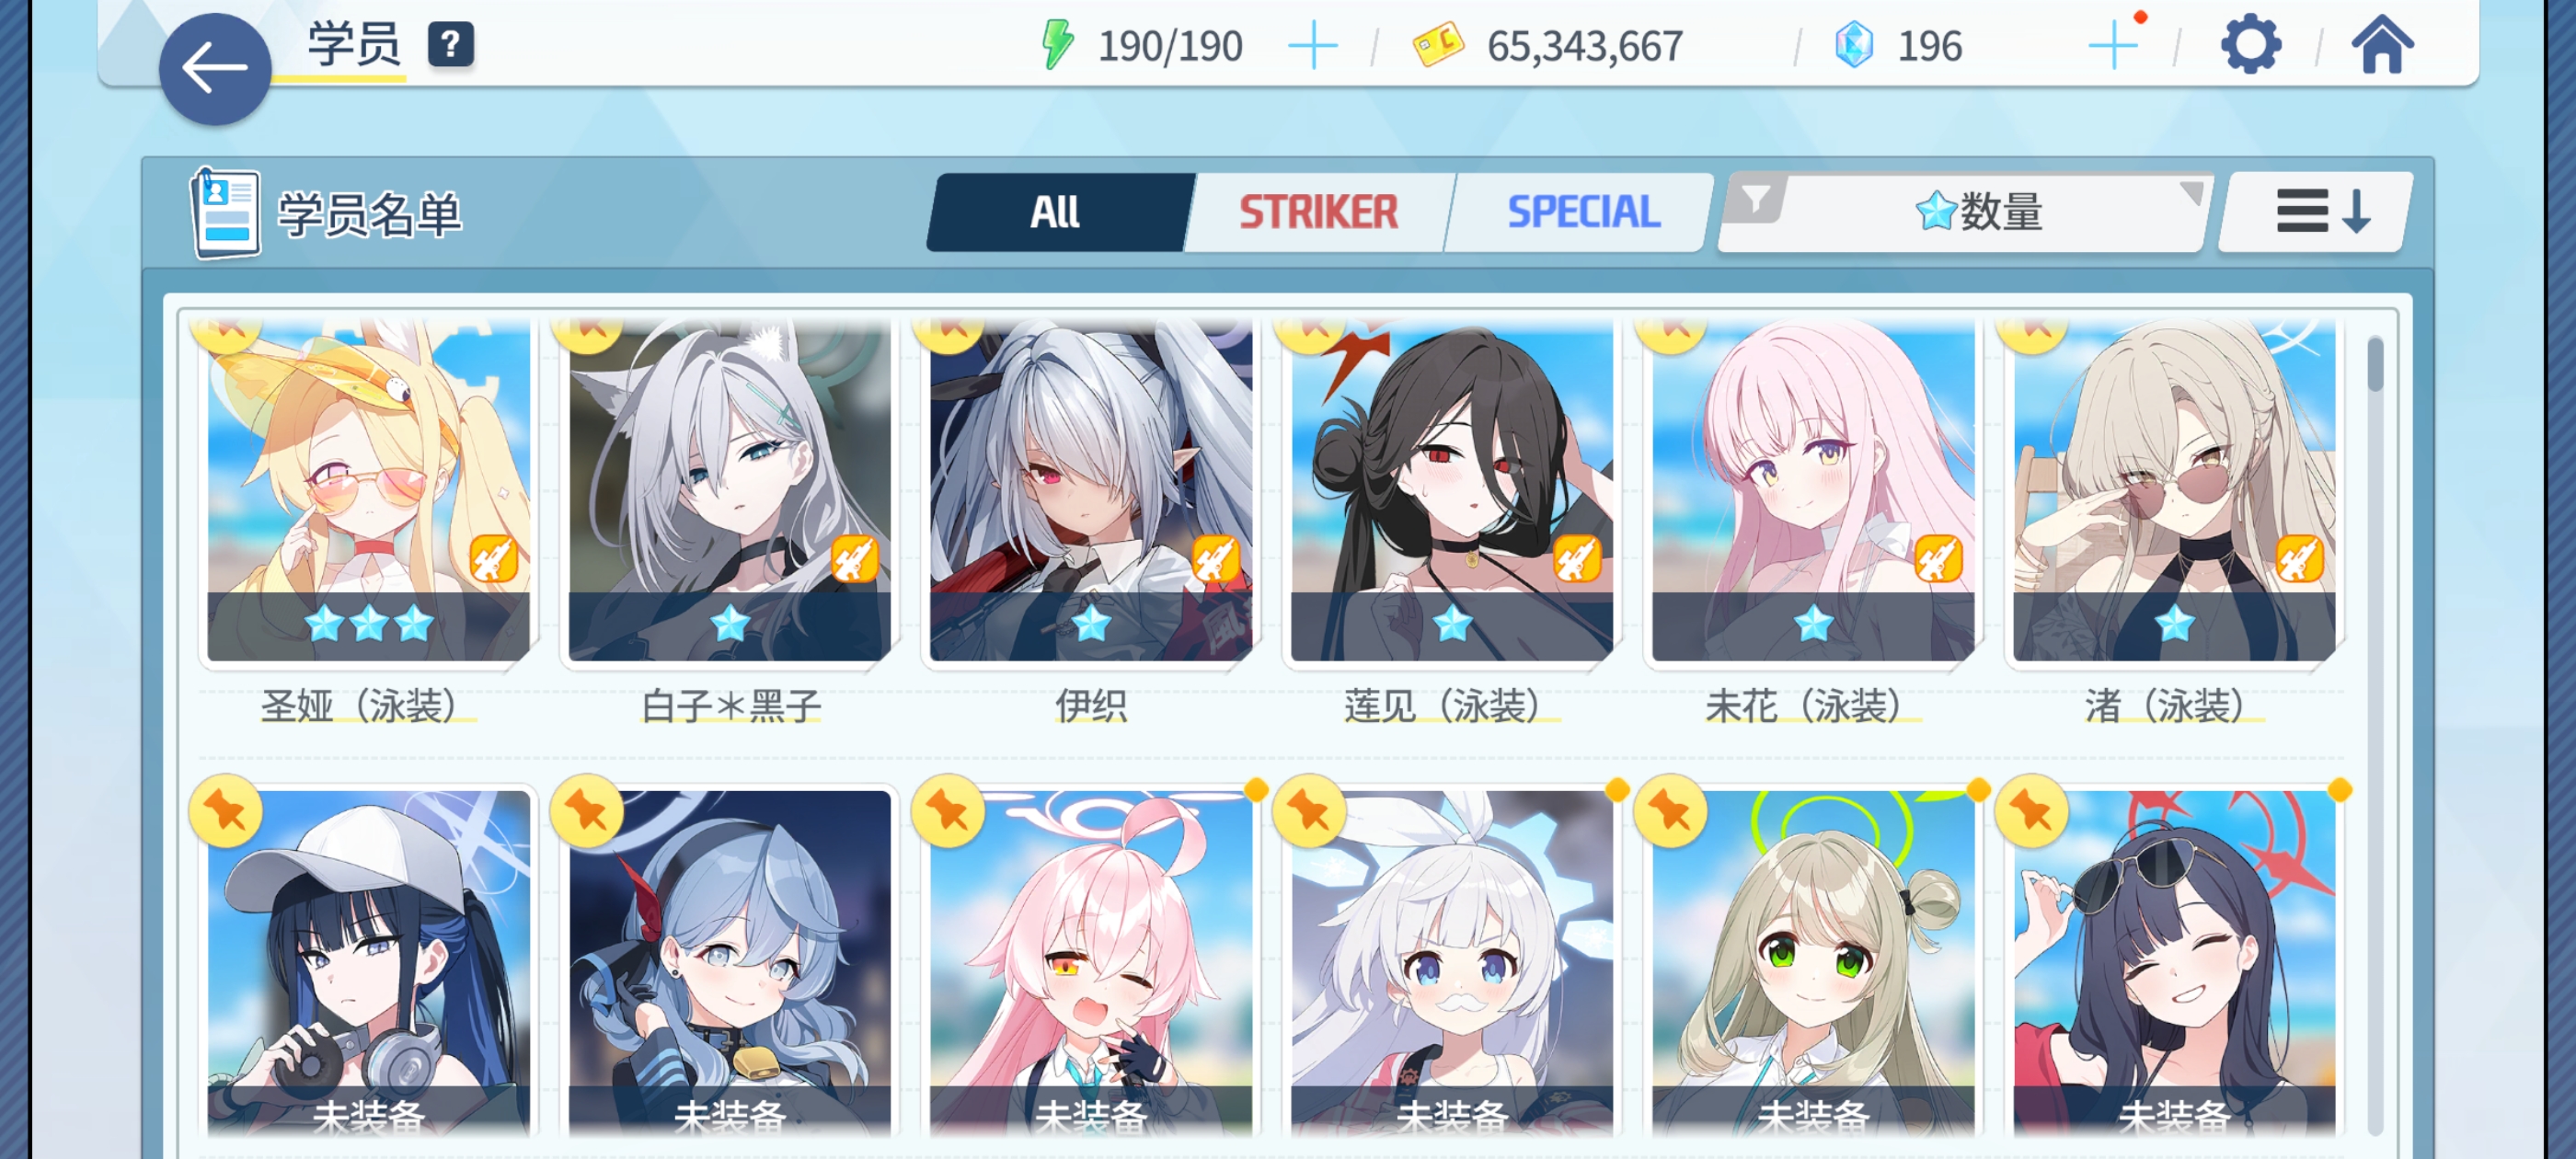
Task: Open the help question mark icon
Action: click(x=451, y=45)
